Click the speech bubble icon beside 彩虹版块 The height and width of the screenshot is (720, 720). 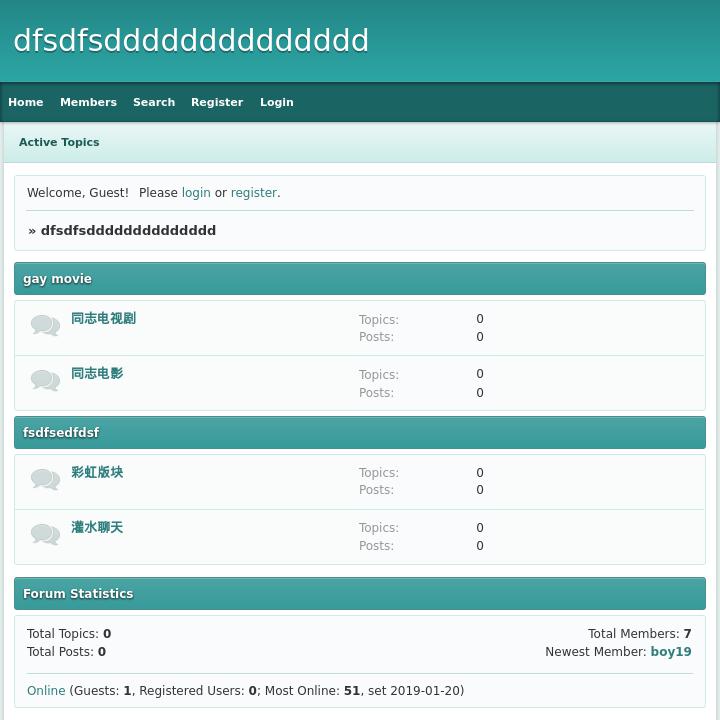(45, 479)
